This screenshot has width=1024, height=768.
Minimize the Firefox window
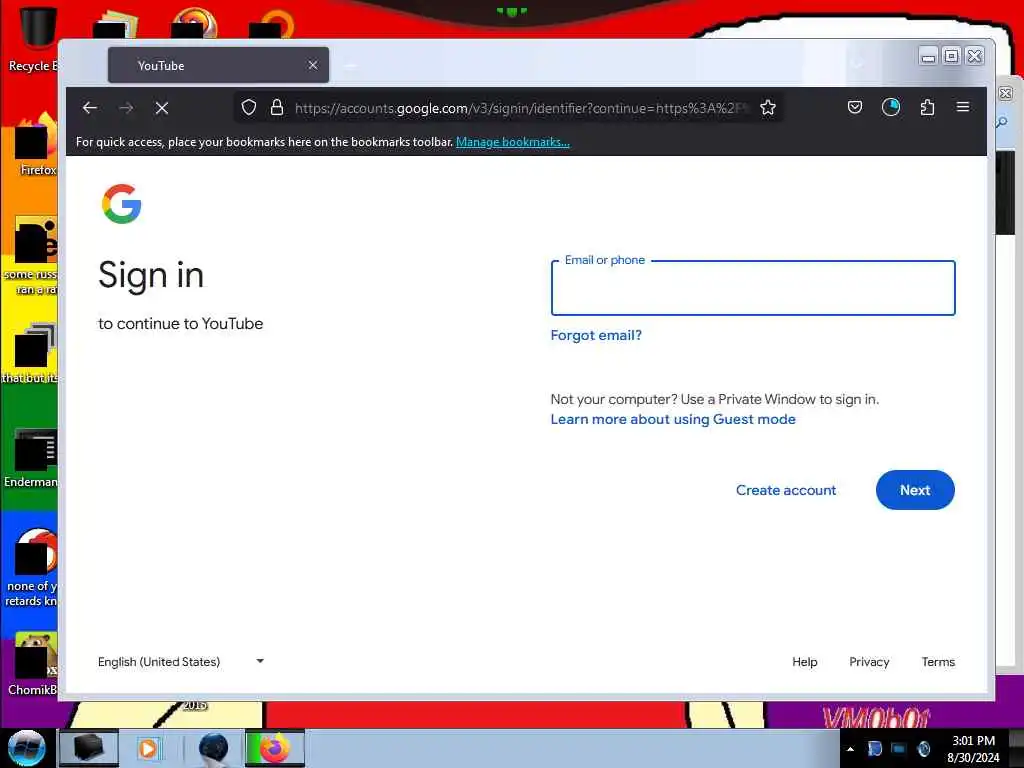927,57
